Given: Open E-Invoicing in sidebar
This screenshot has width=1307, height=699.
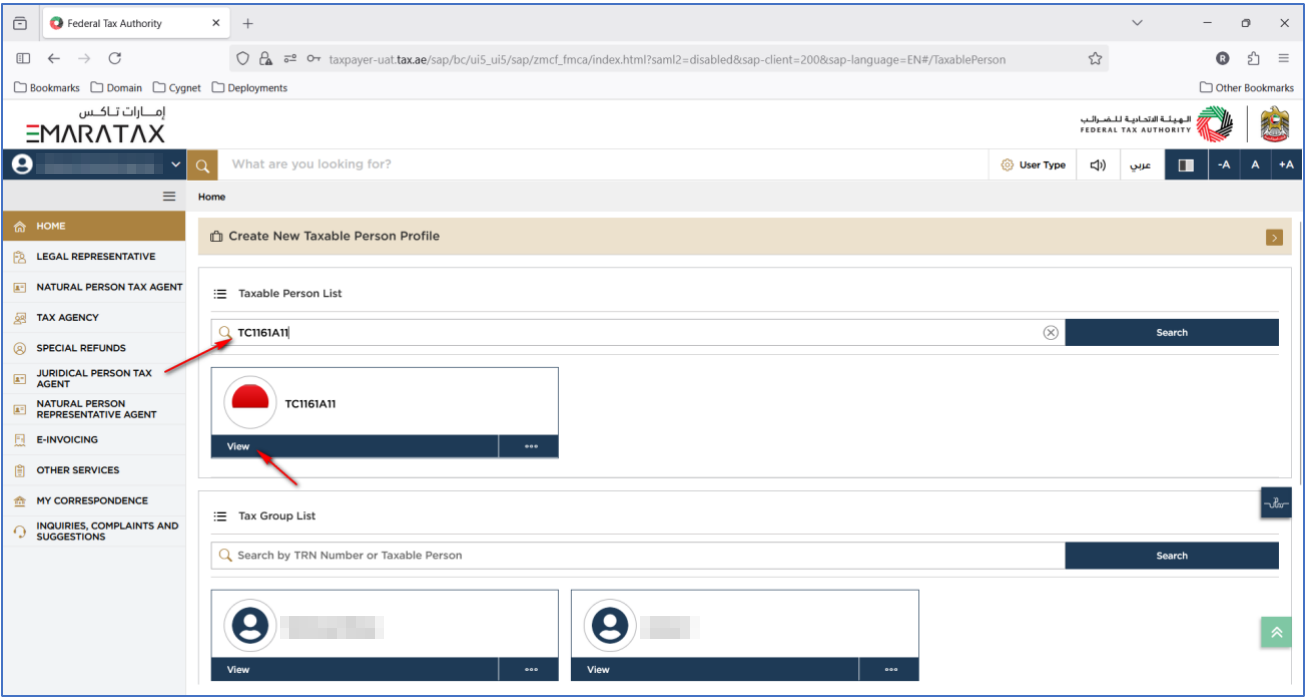Looking at the screenshot, I should [94, 440].
